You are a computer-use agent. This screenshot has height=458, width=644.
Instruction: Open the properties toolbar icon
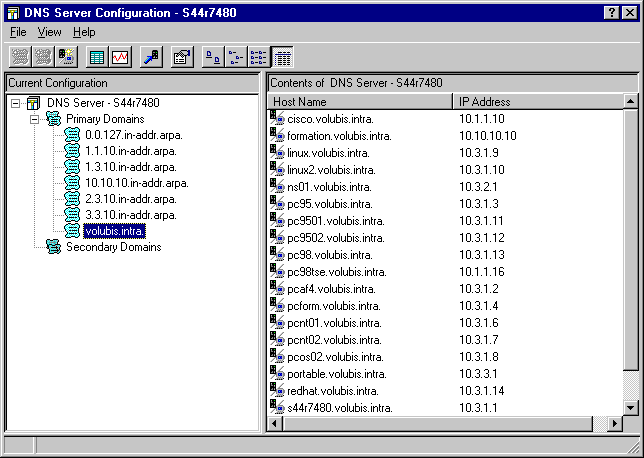coord(181,57)
